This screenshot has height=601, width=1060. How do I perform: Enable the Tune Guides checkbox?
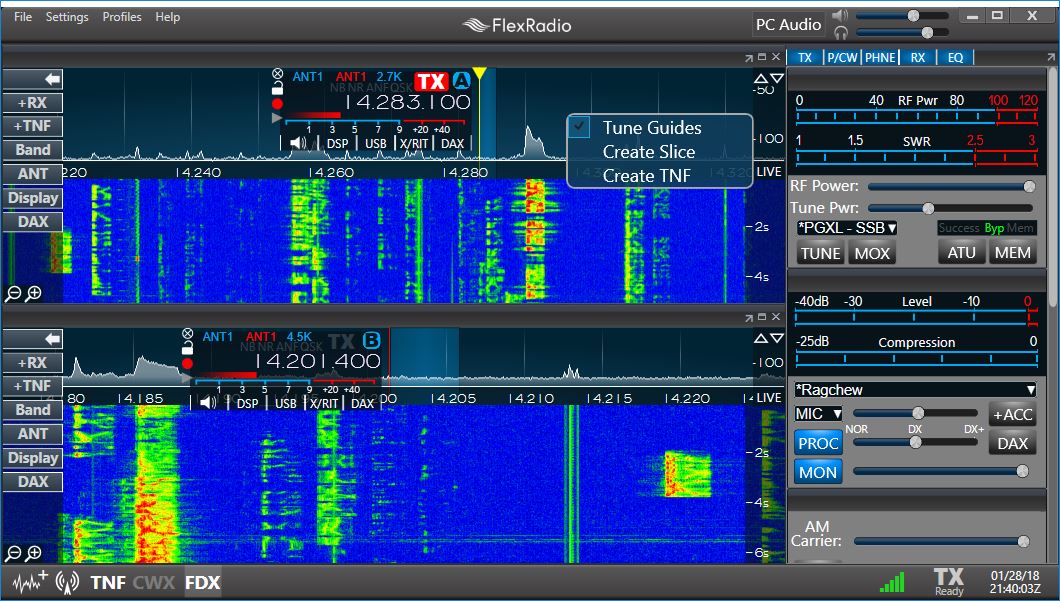578,128
